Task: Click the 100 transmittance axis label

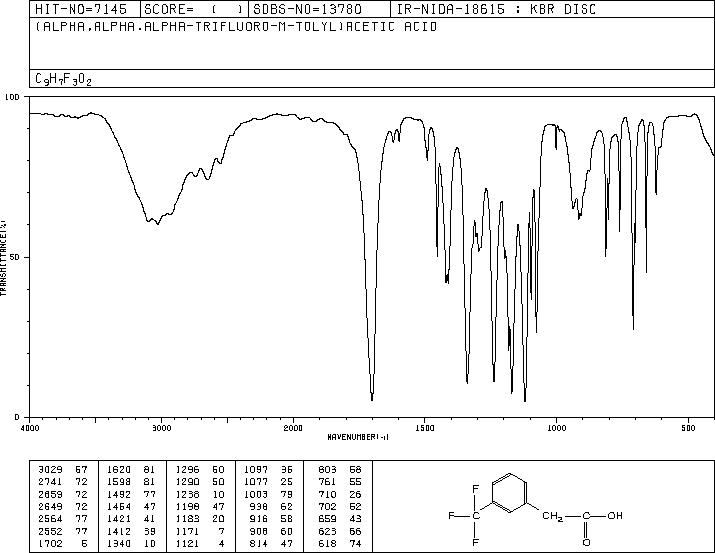Action: coord(12,97)
